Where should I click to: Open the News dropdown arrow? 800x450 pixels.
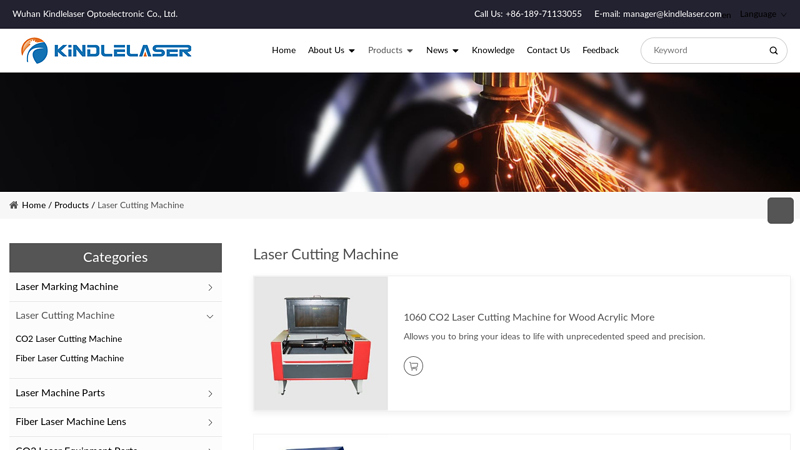click(456, 51)
